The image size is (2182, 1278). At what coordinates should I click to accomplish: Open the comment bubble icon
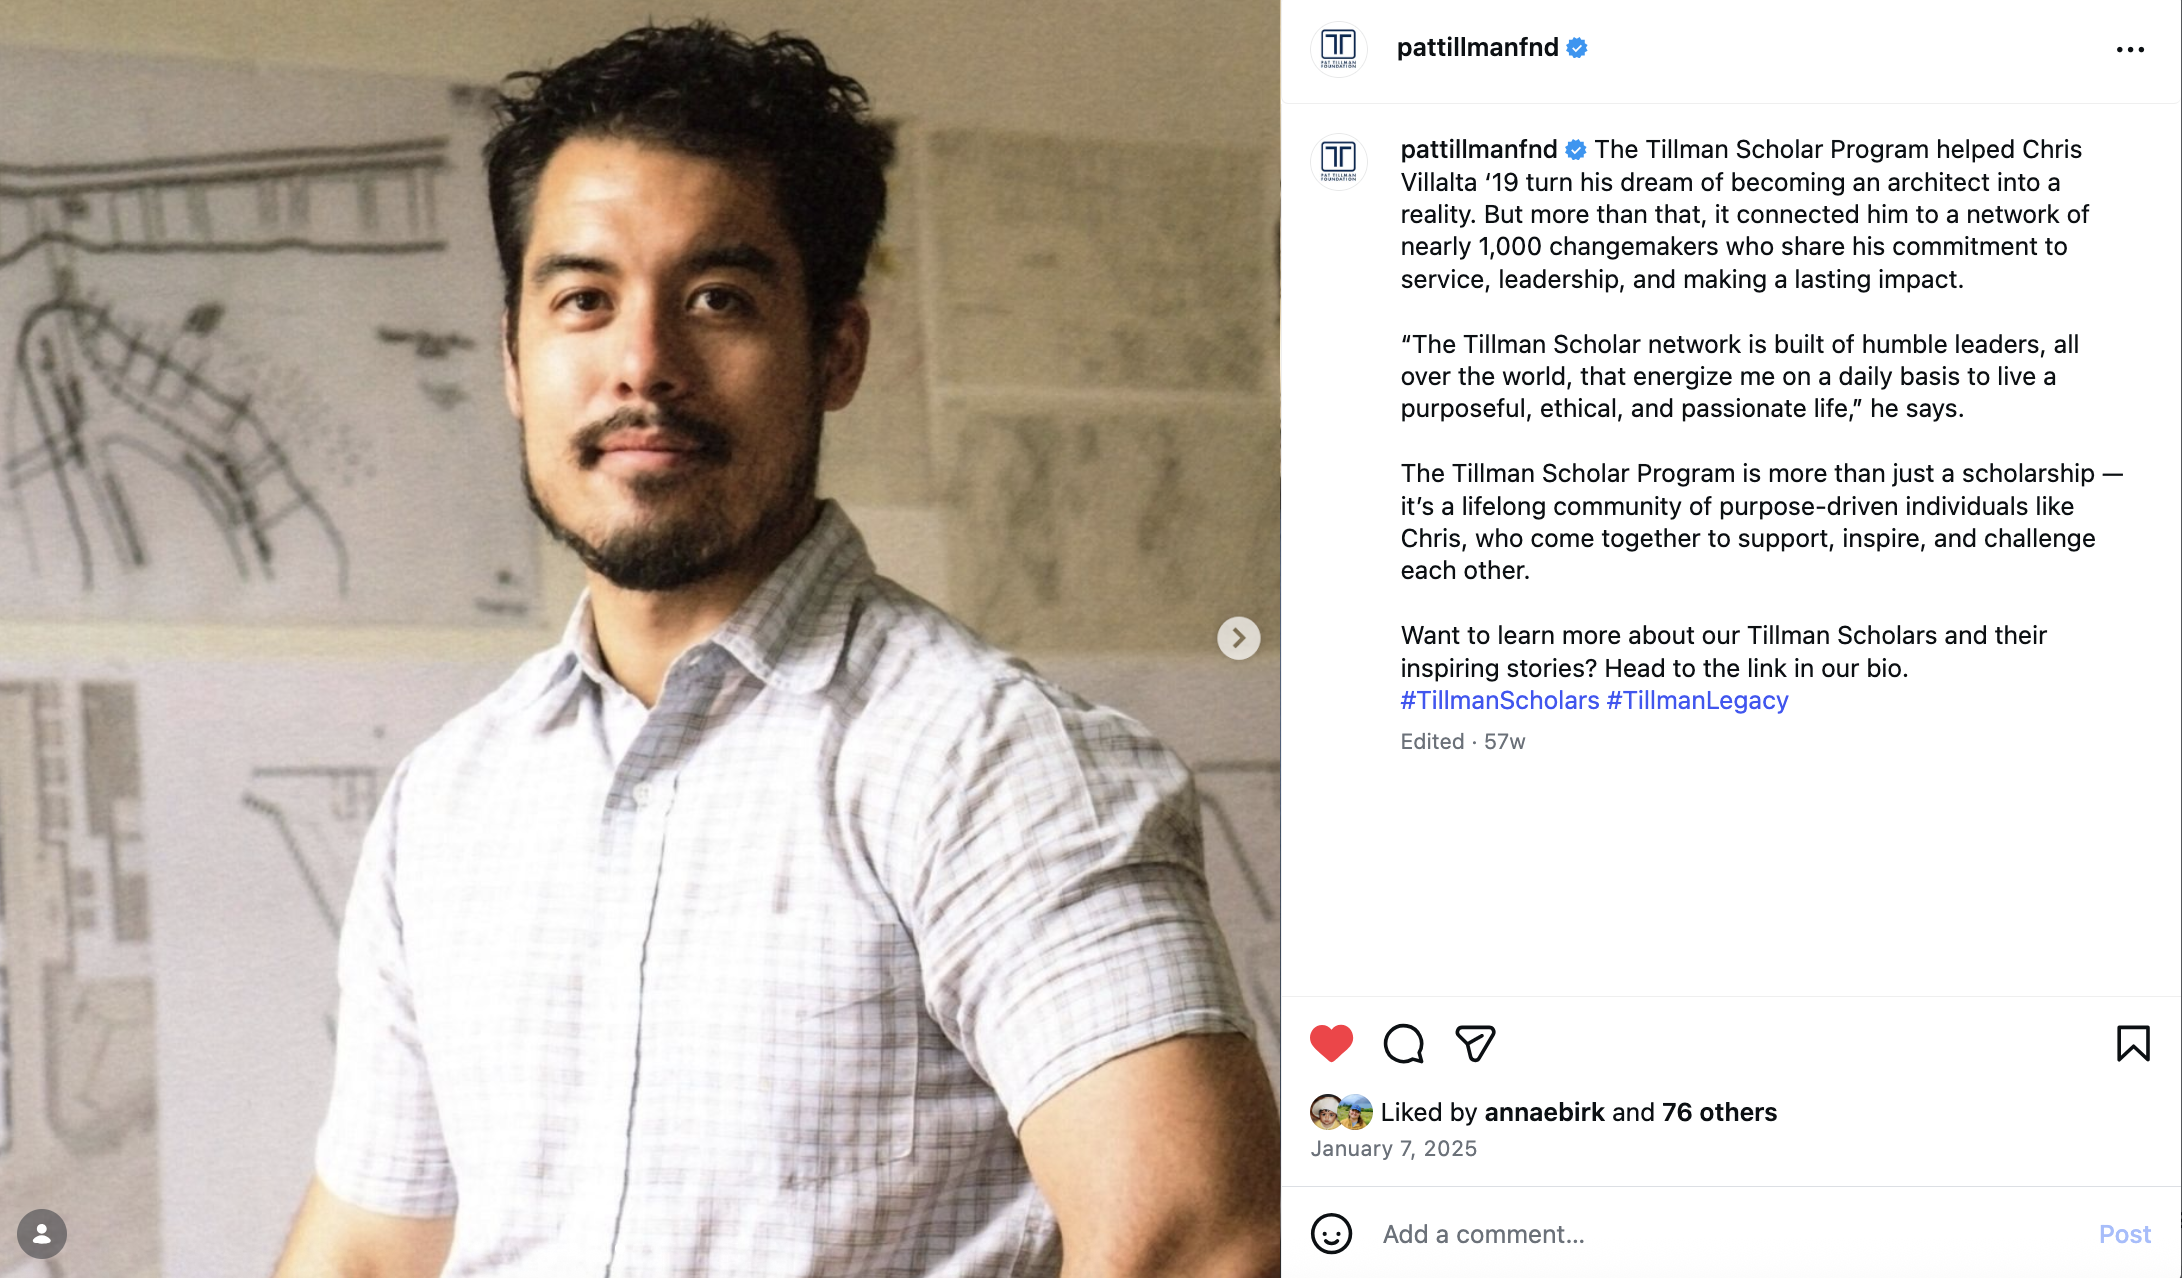[1404, 1043]
